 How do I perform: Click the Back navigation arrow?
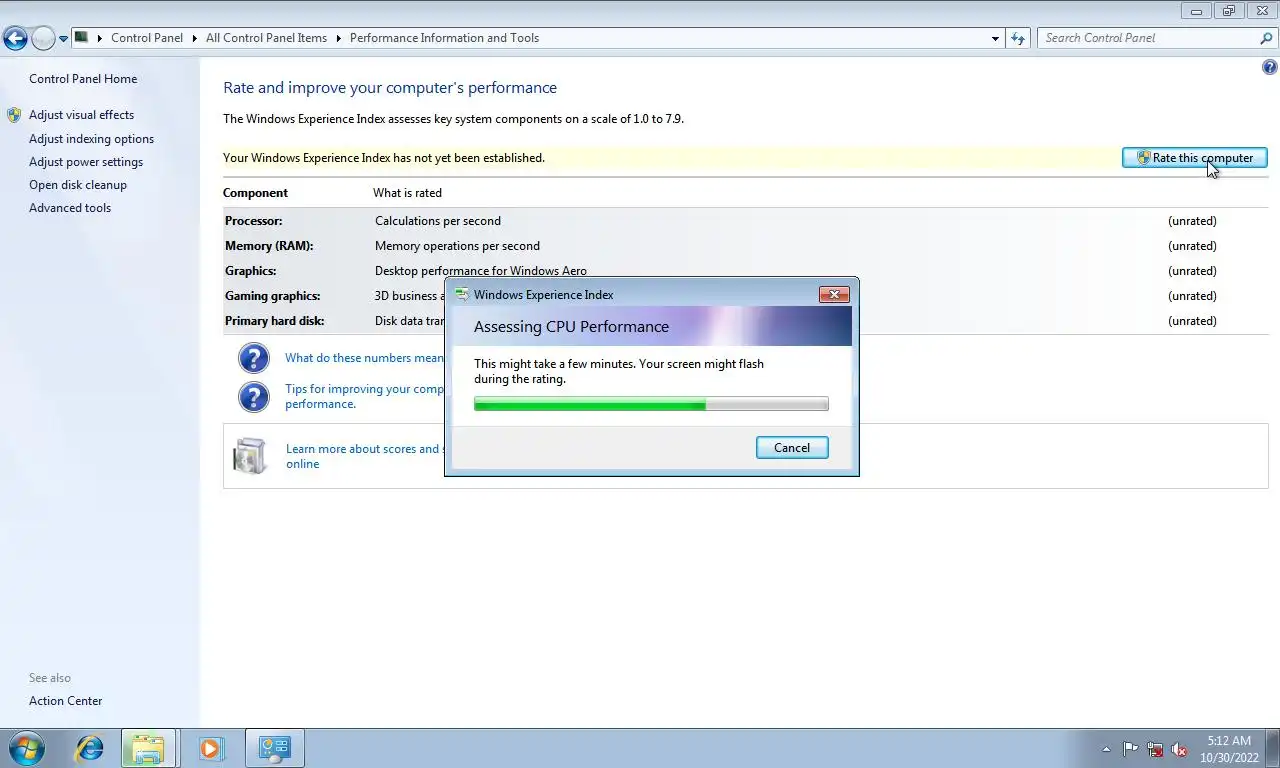[x=15, y=39]
